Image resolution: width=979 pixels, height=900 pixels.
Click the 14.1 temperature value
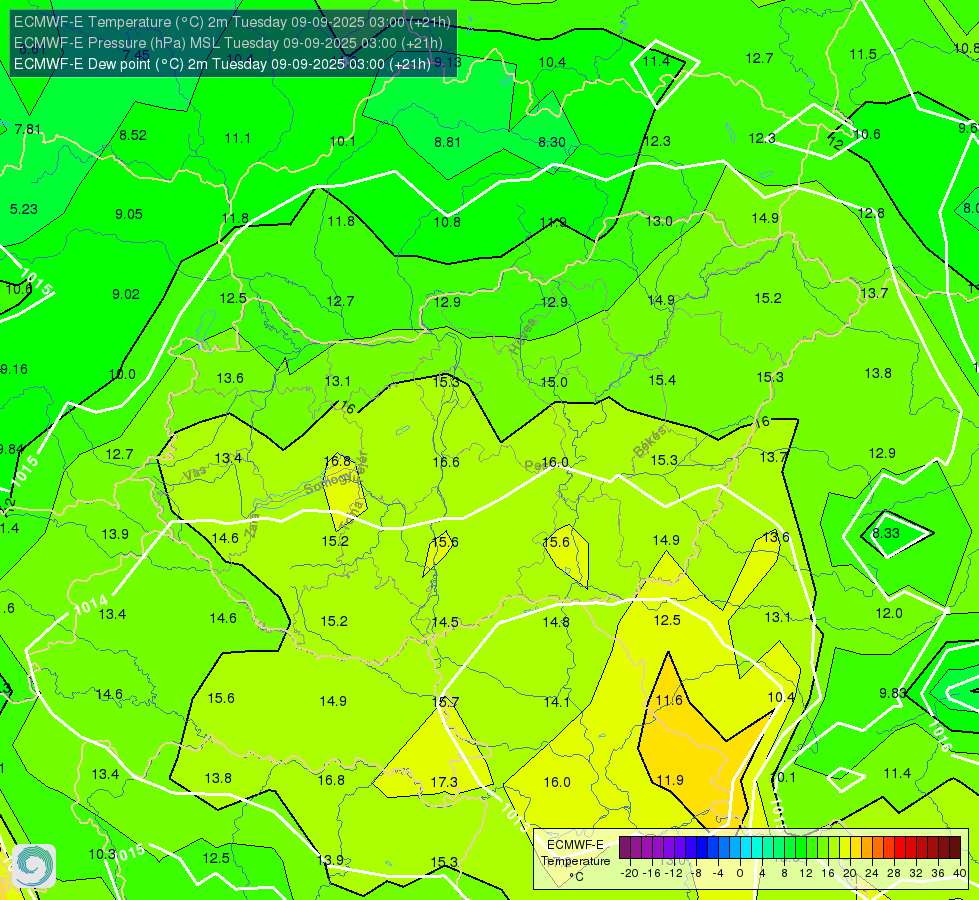[556, 702]
